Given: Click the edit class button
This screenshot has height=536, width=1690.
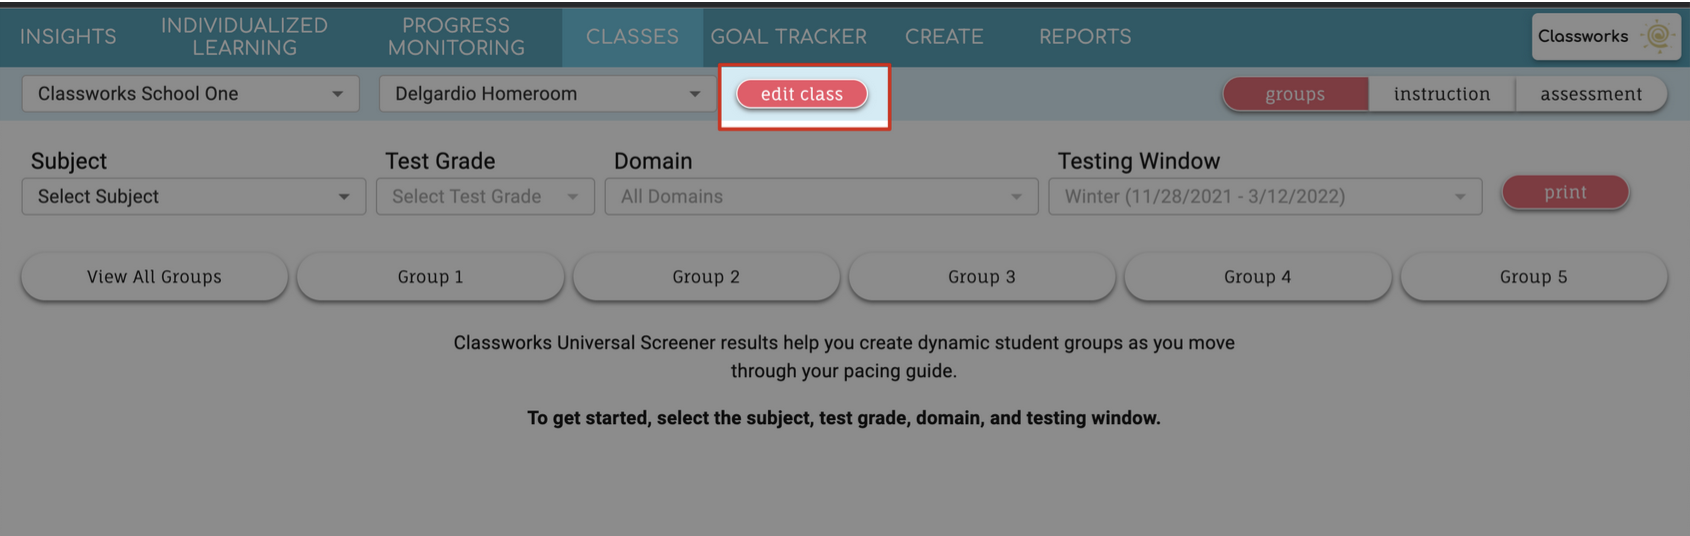Looking at the screenshot, I should (802, 94).
